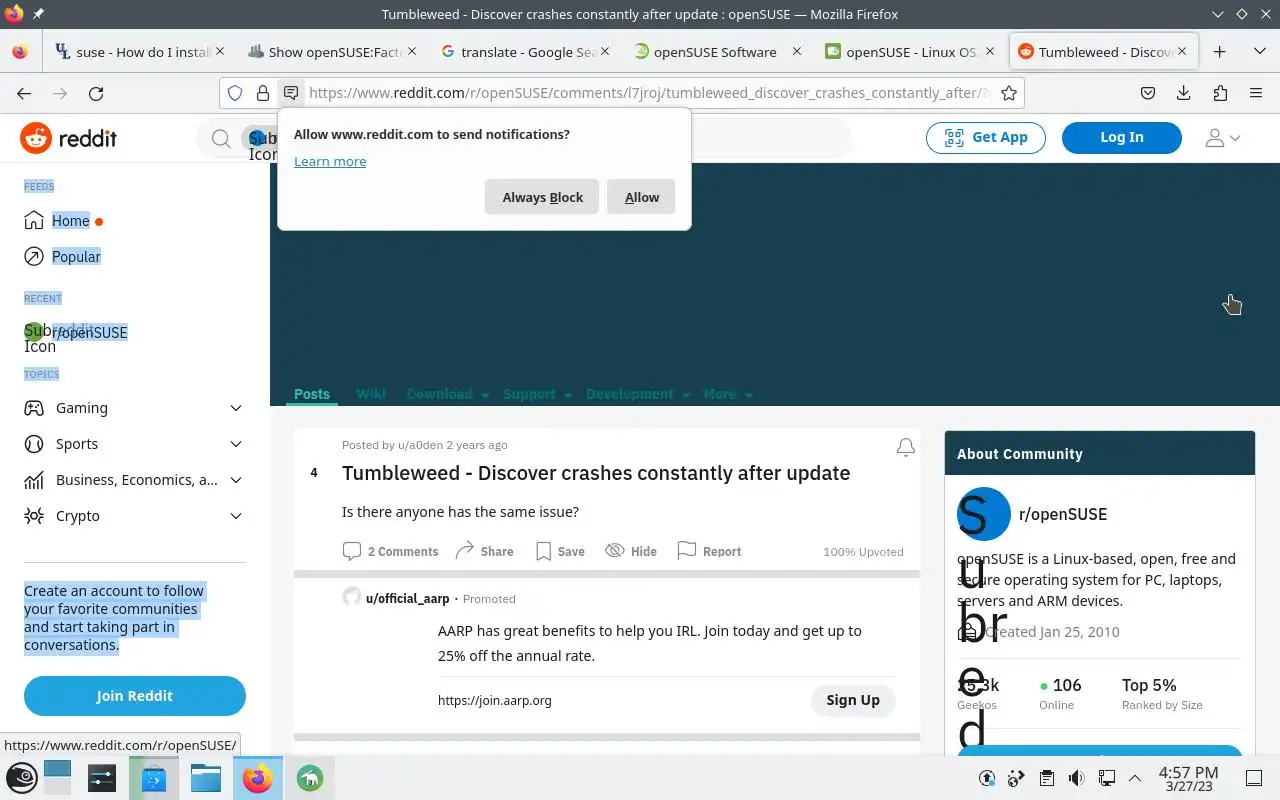Screen dimensions: 1280x800
Task: Click the Get App button
Action: [x=986, y=137]
